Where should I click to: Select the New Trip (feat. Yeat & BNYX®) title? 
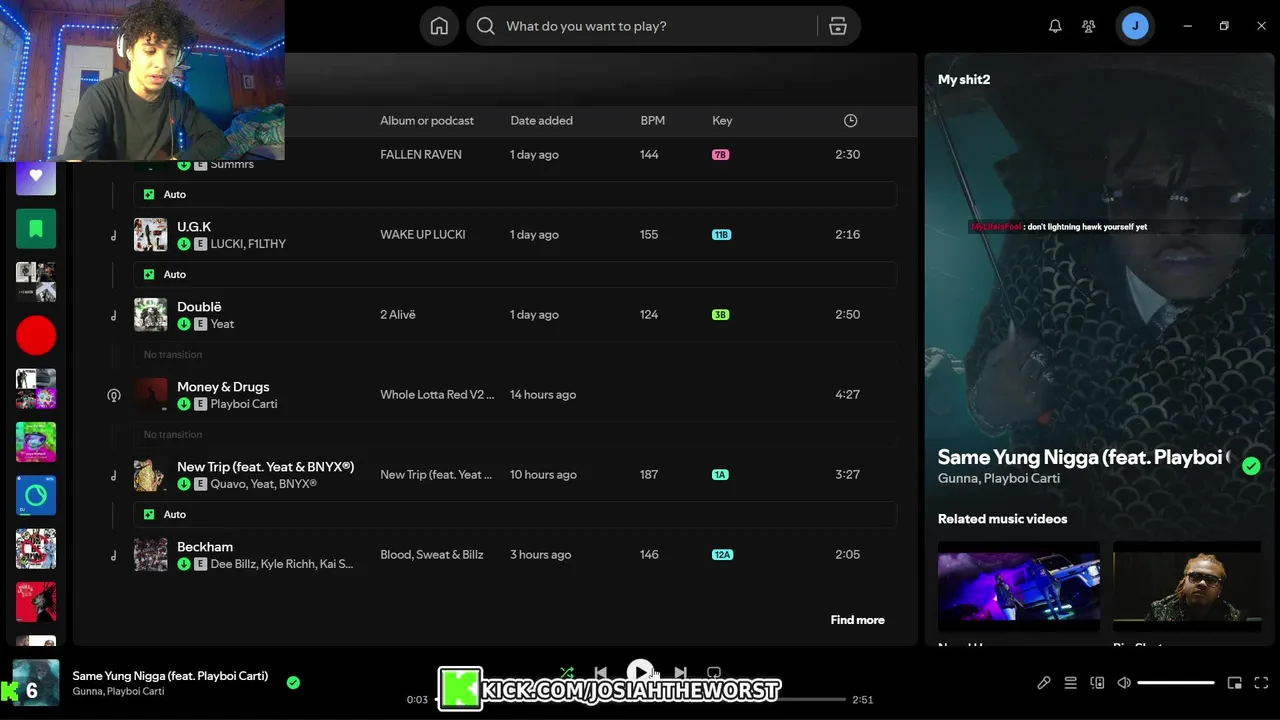pyautogui.click(x=265, y=467)
